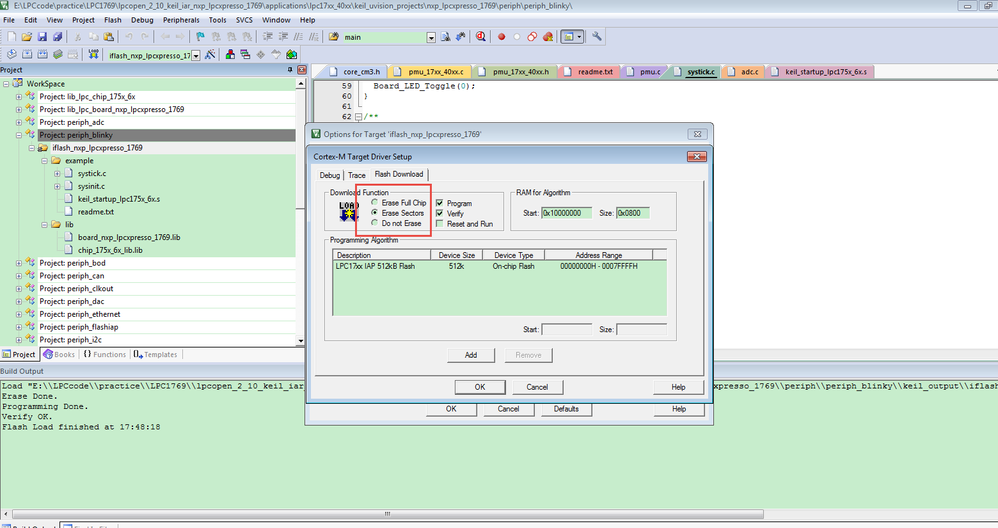Screen dimensions: 998x528
Task: Switch to Functions tab in Project panel
Action: coord(105,354)
